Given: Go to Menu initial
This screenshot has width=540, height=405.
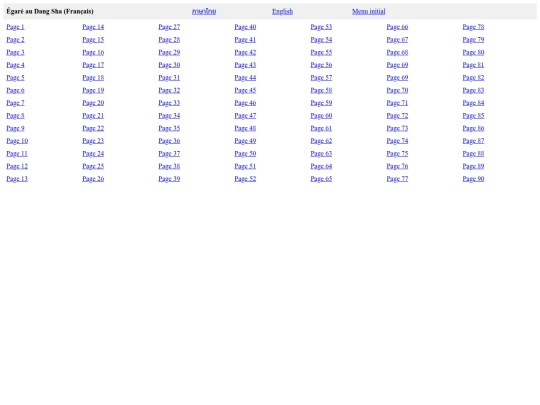Looking at the screenshot, I should tap(368, 11).
